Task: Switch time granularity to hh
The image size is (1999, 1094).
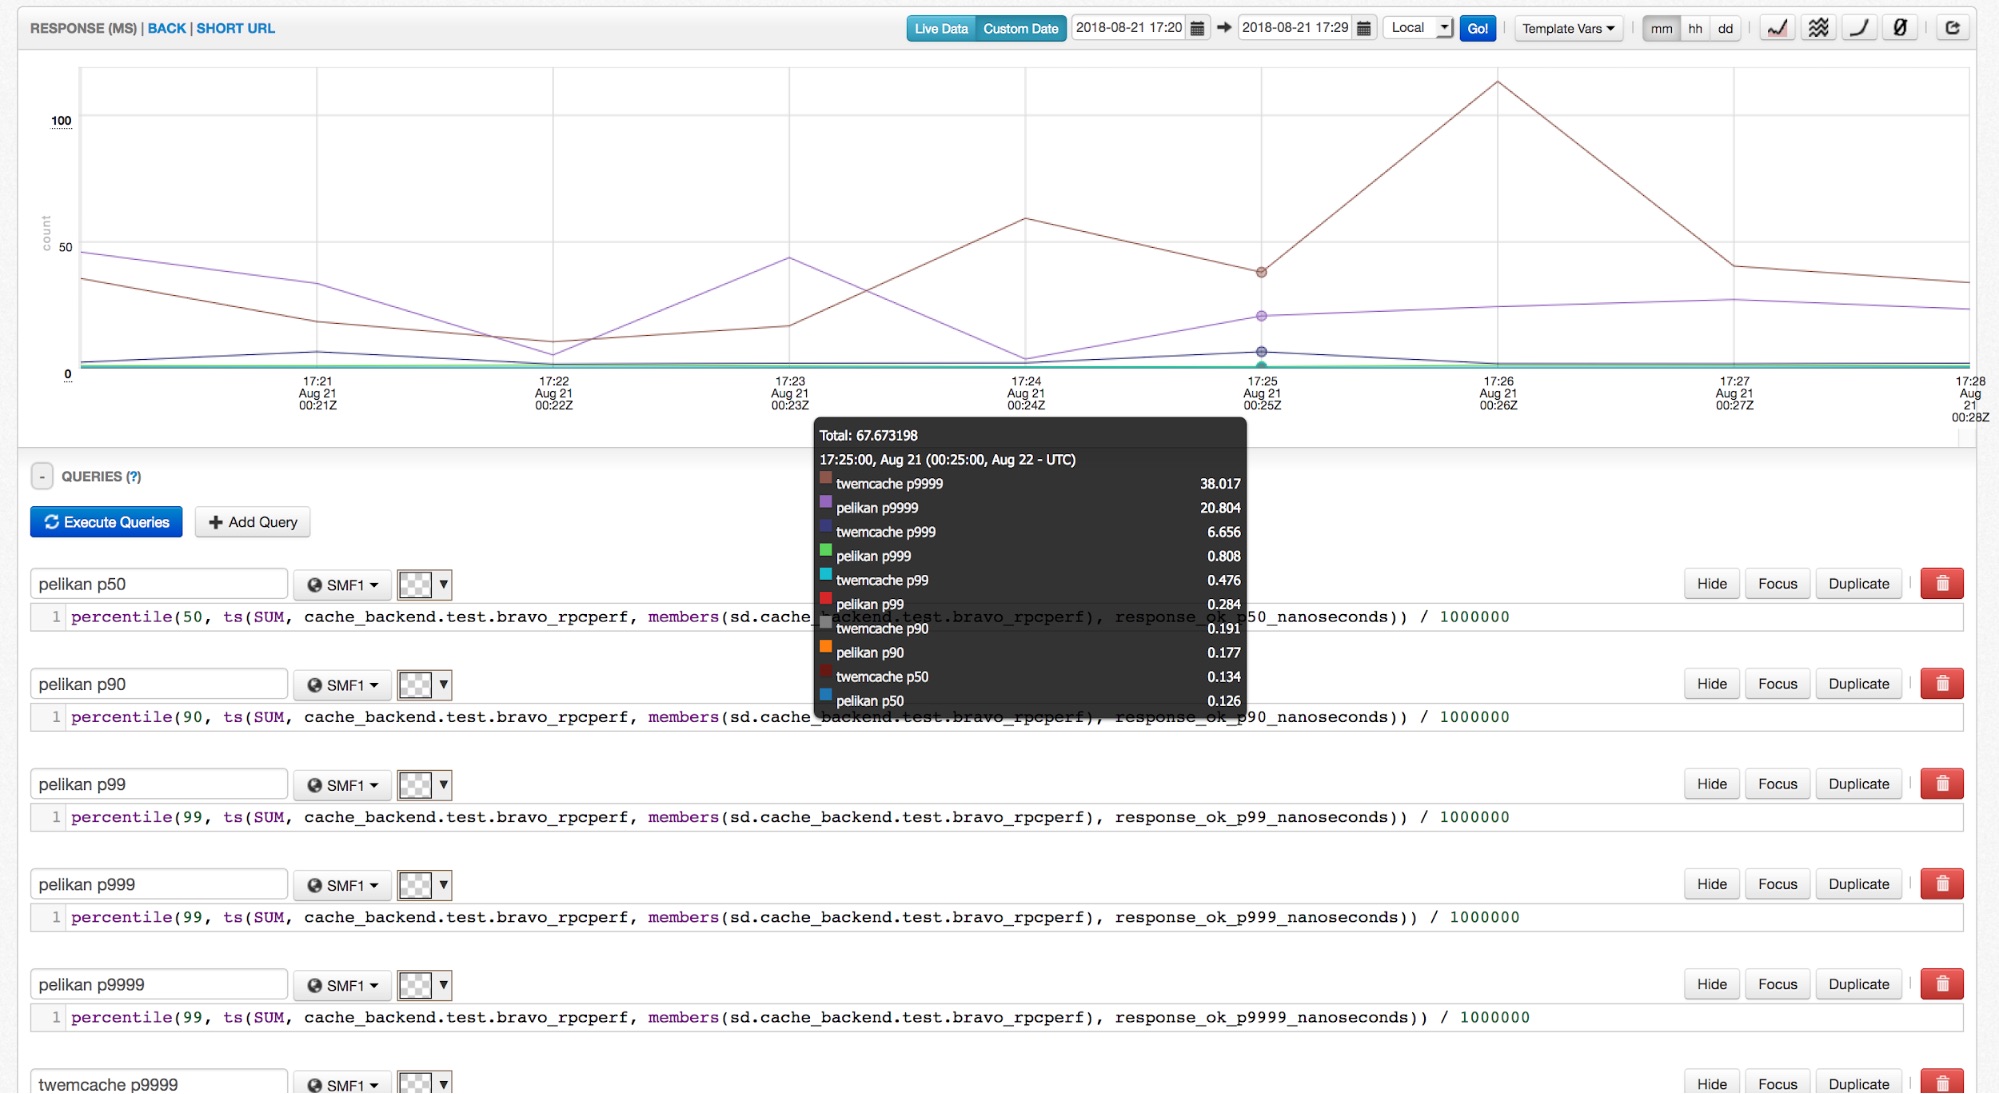Action: (x=1694, y=28)
